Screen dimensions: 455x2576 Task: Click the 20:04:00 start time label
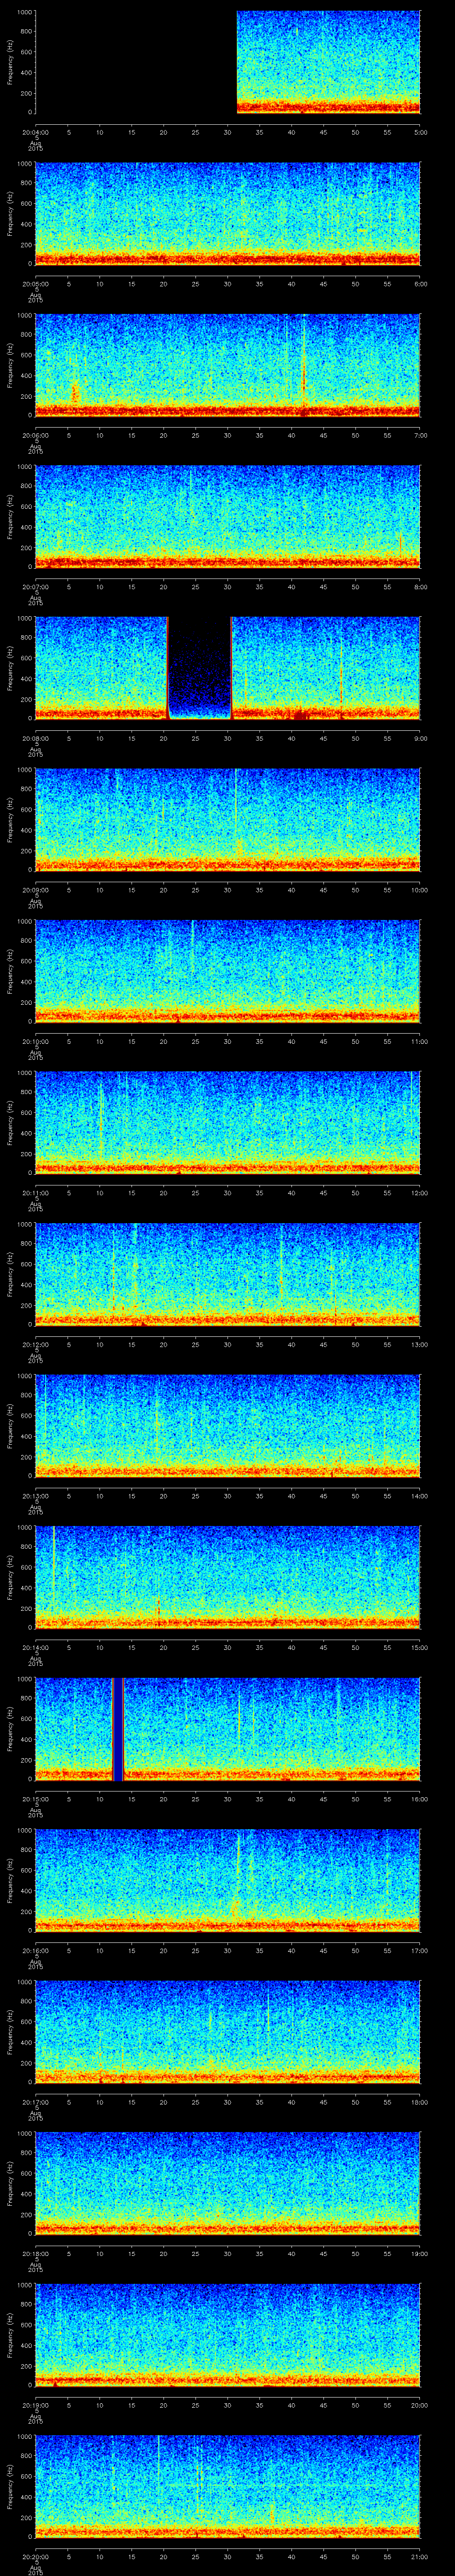[x=35, y=132]
